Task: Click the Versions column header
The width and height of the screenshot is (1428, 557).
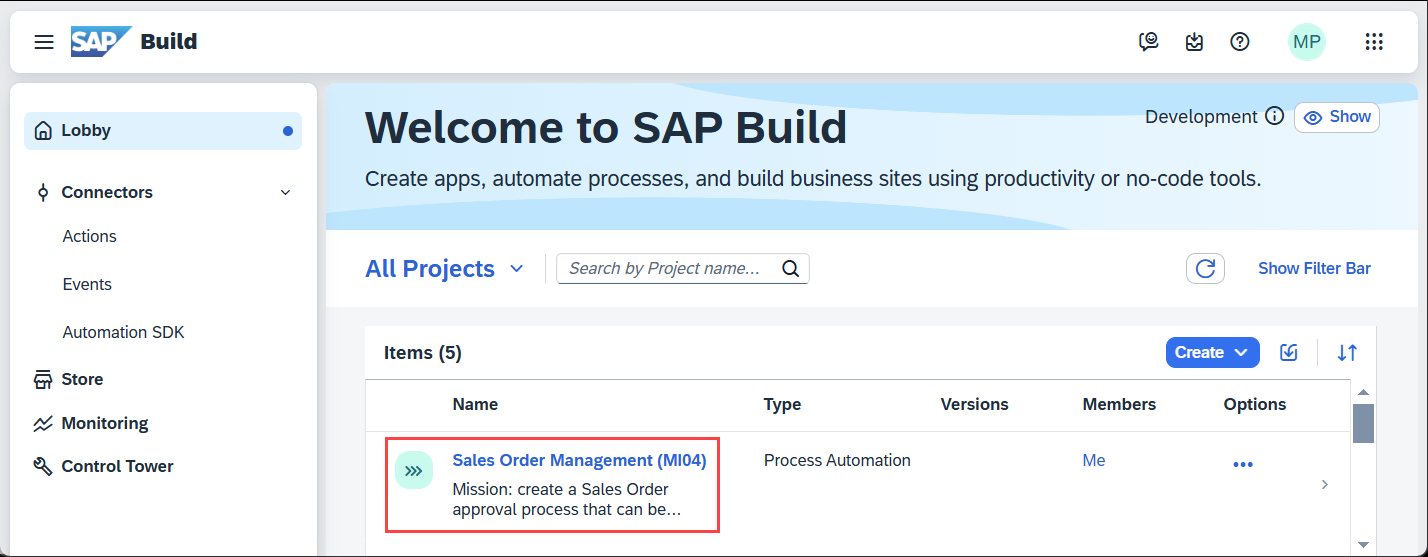Action: [975, 404]
